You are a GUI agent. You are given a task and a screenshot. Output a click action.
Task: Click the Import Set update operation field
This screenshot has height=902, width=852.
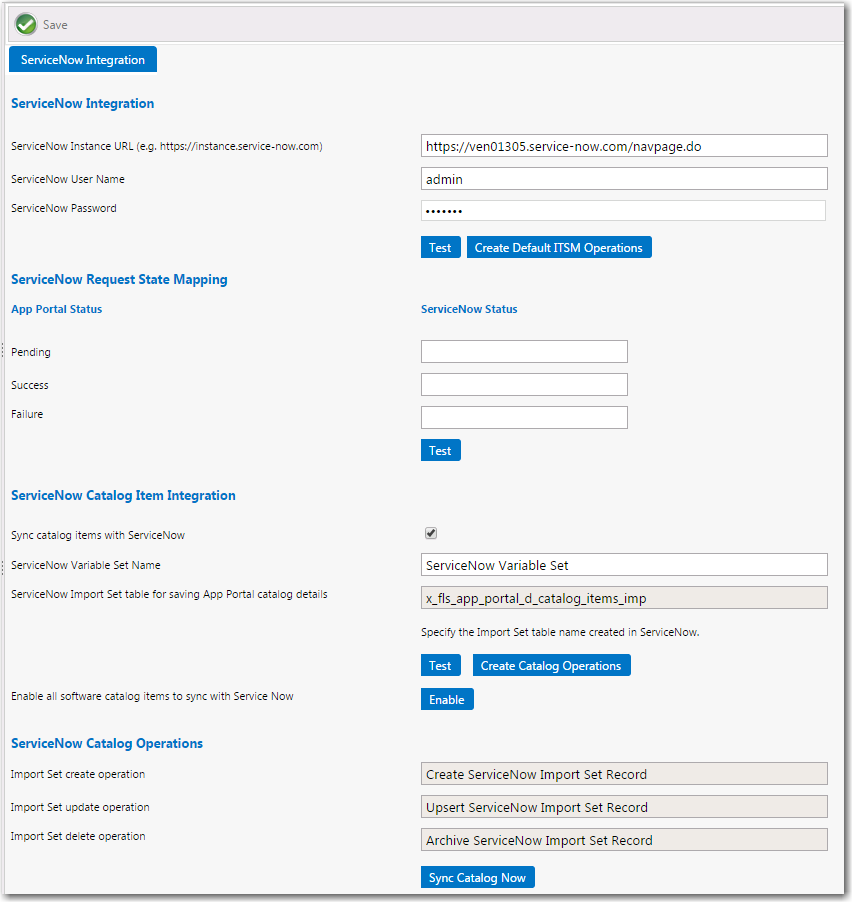click(624, 807)
